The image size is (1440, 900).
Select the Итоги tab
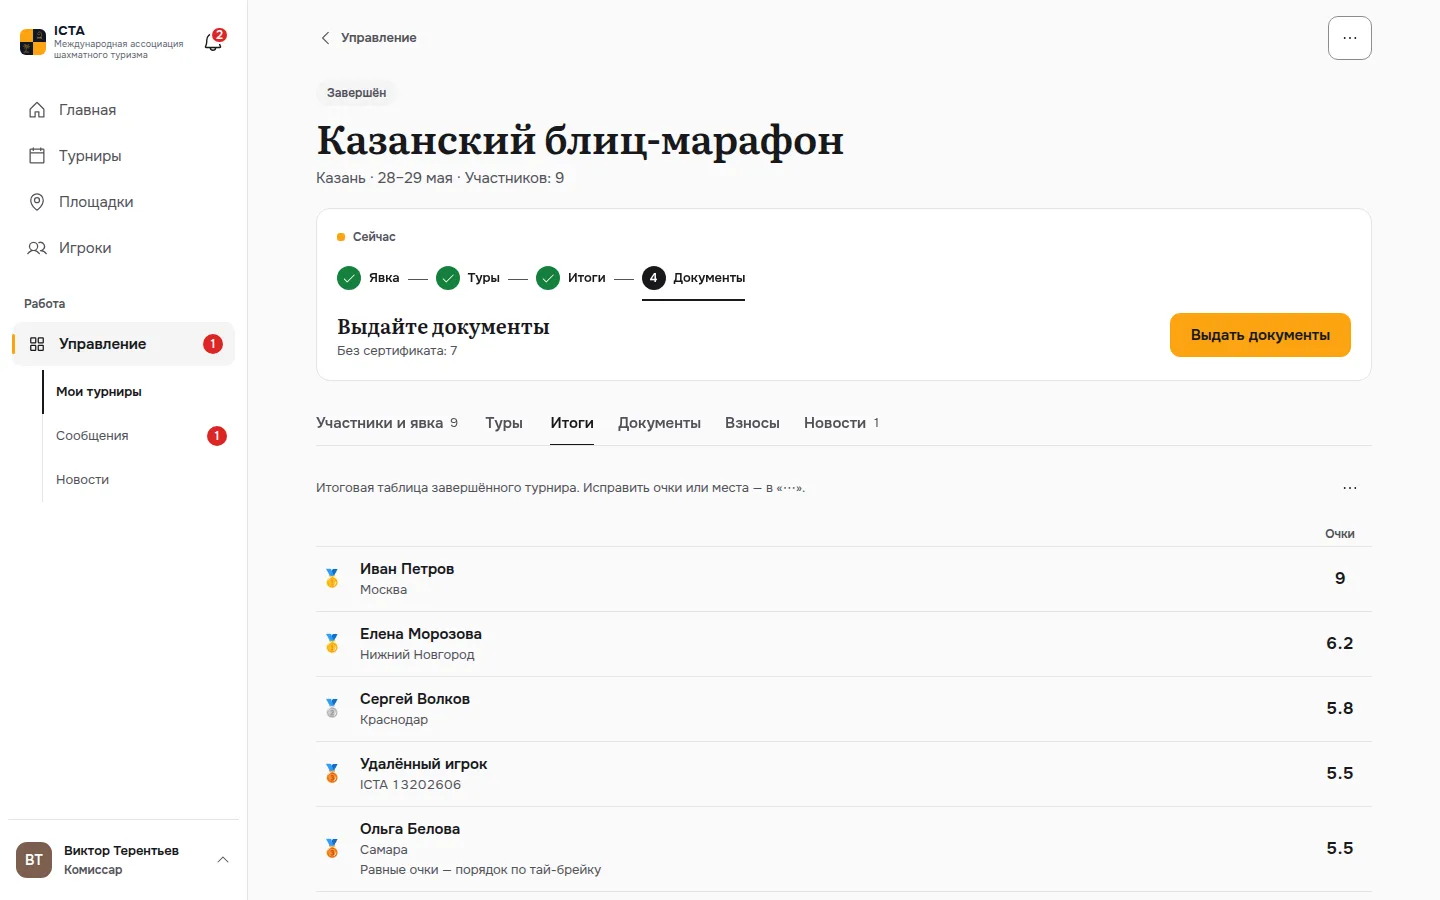[572, 423]
